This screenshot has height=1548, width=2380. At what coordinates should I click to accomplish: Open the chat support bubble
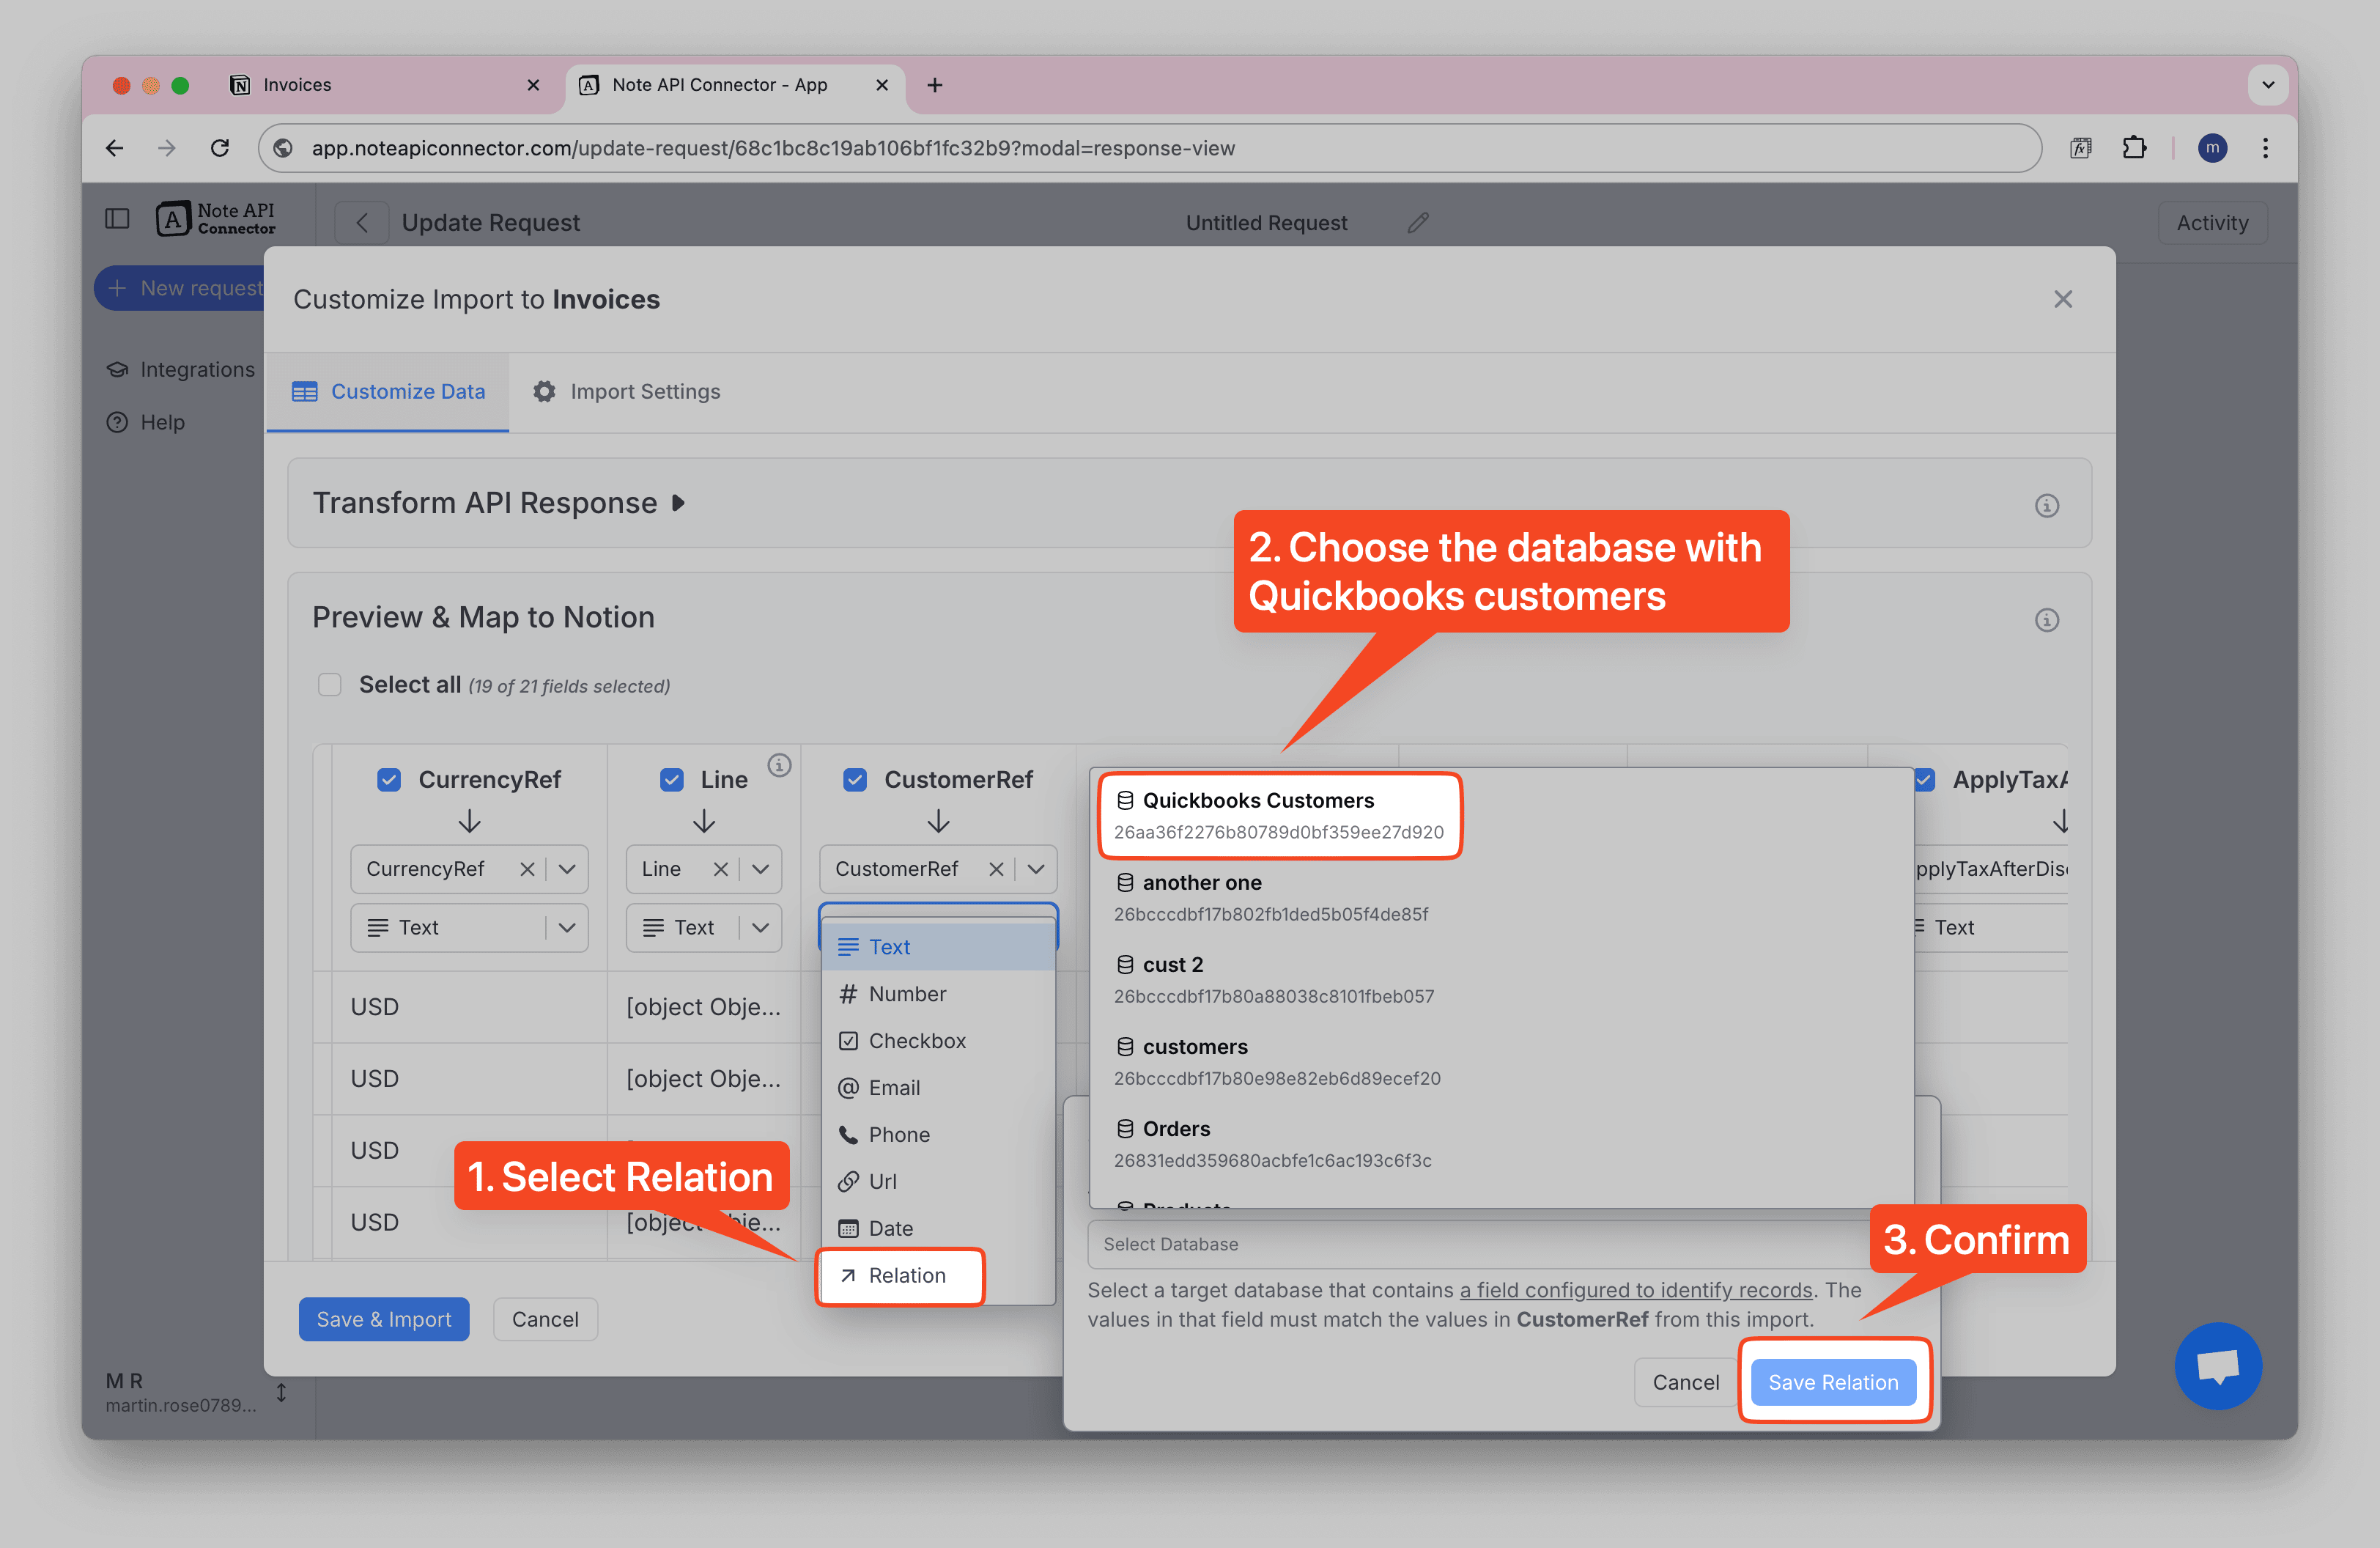pyautogui.click(x=2218, y=1366)
